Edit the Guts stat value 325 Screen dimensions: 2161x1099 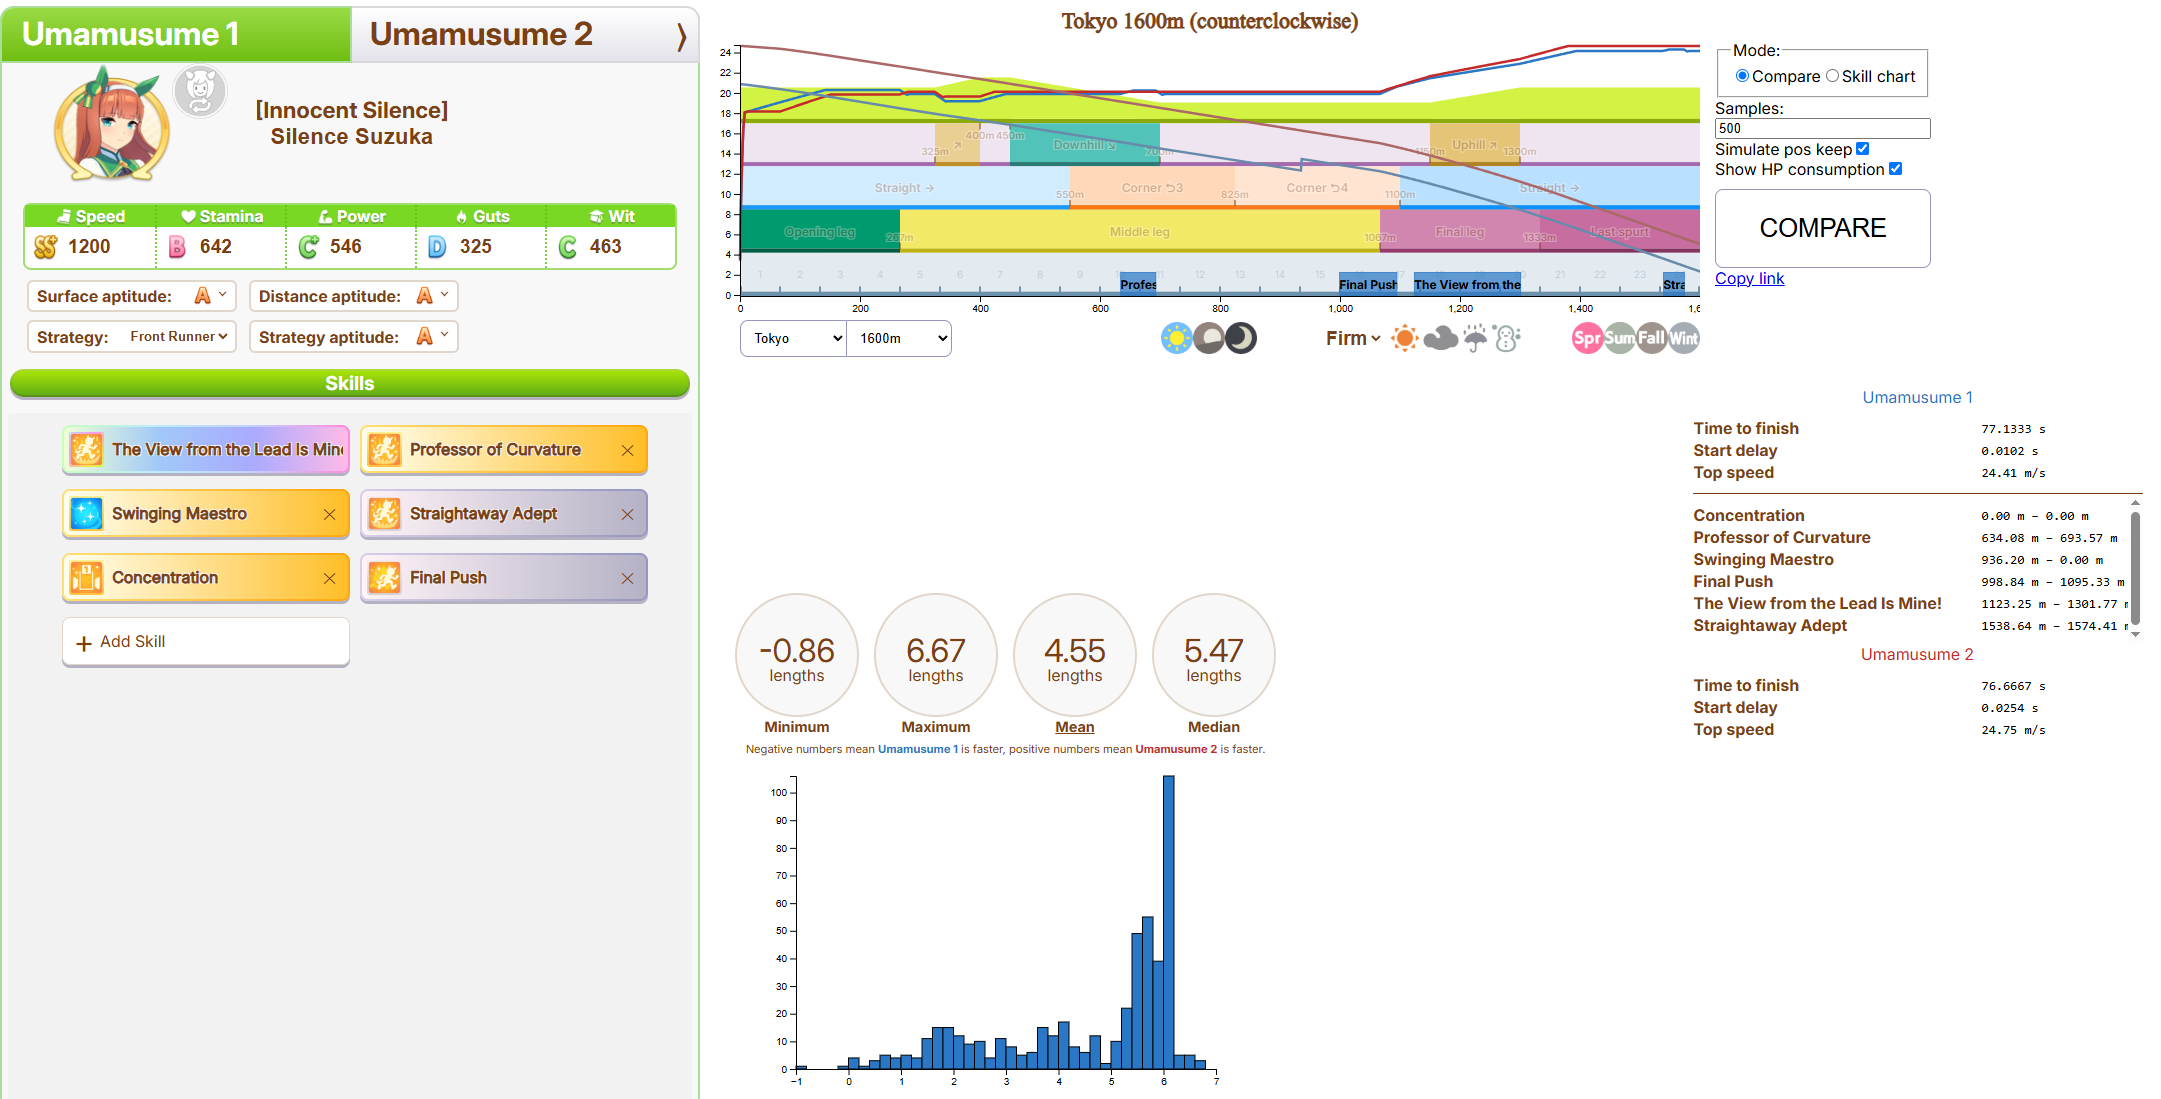476,247
